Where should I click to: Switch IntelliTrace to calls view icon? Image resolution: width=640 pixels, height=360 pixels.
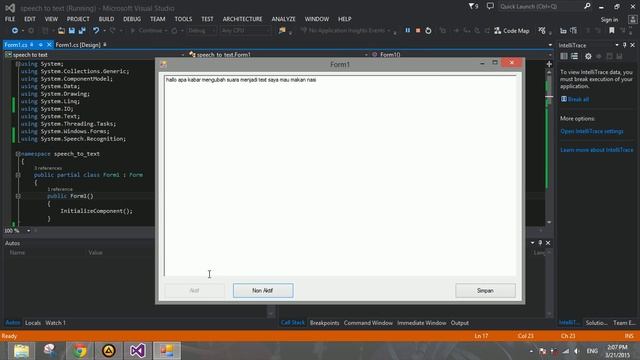[574, 56]
